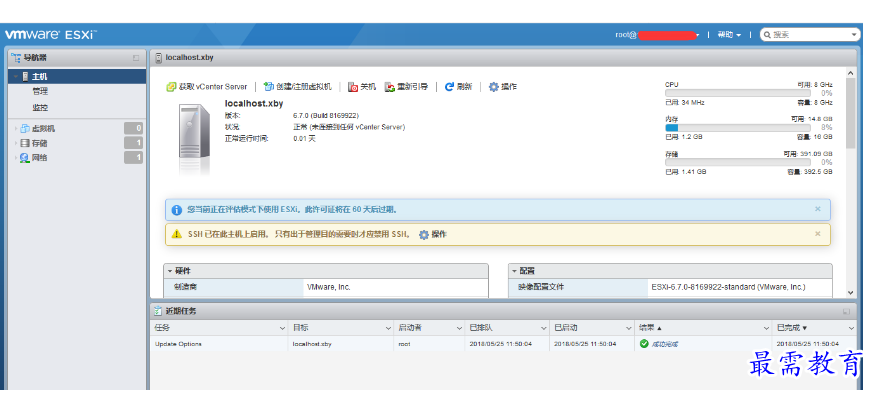871x395 pixels.
Task: Click the 操作 gear in SSH warning
Action: [x=433, y=234]
